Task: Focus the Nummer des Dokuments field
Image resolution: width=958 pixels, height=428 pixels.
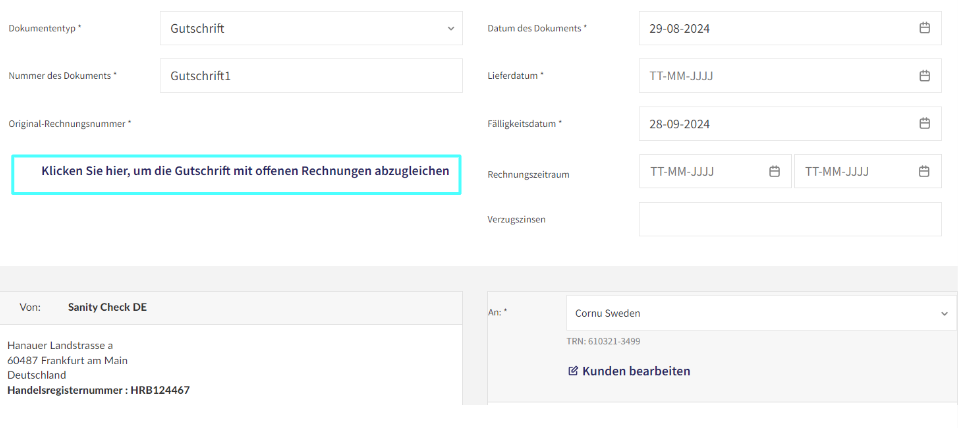Action: (x=311, y=76)
